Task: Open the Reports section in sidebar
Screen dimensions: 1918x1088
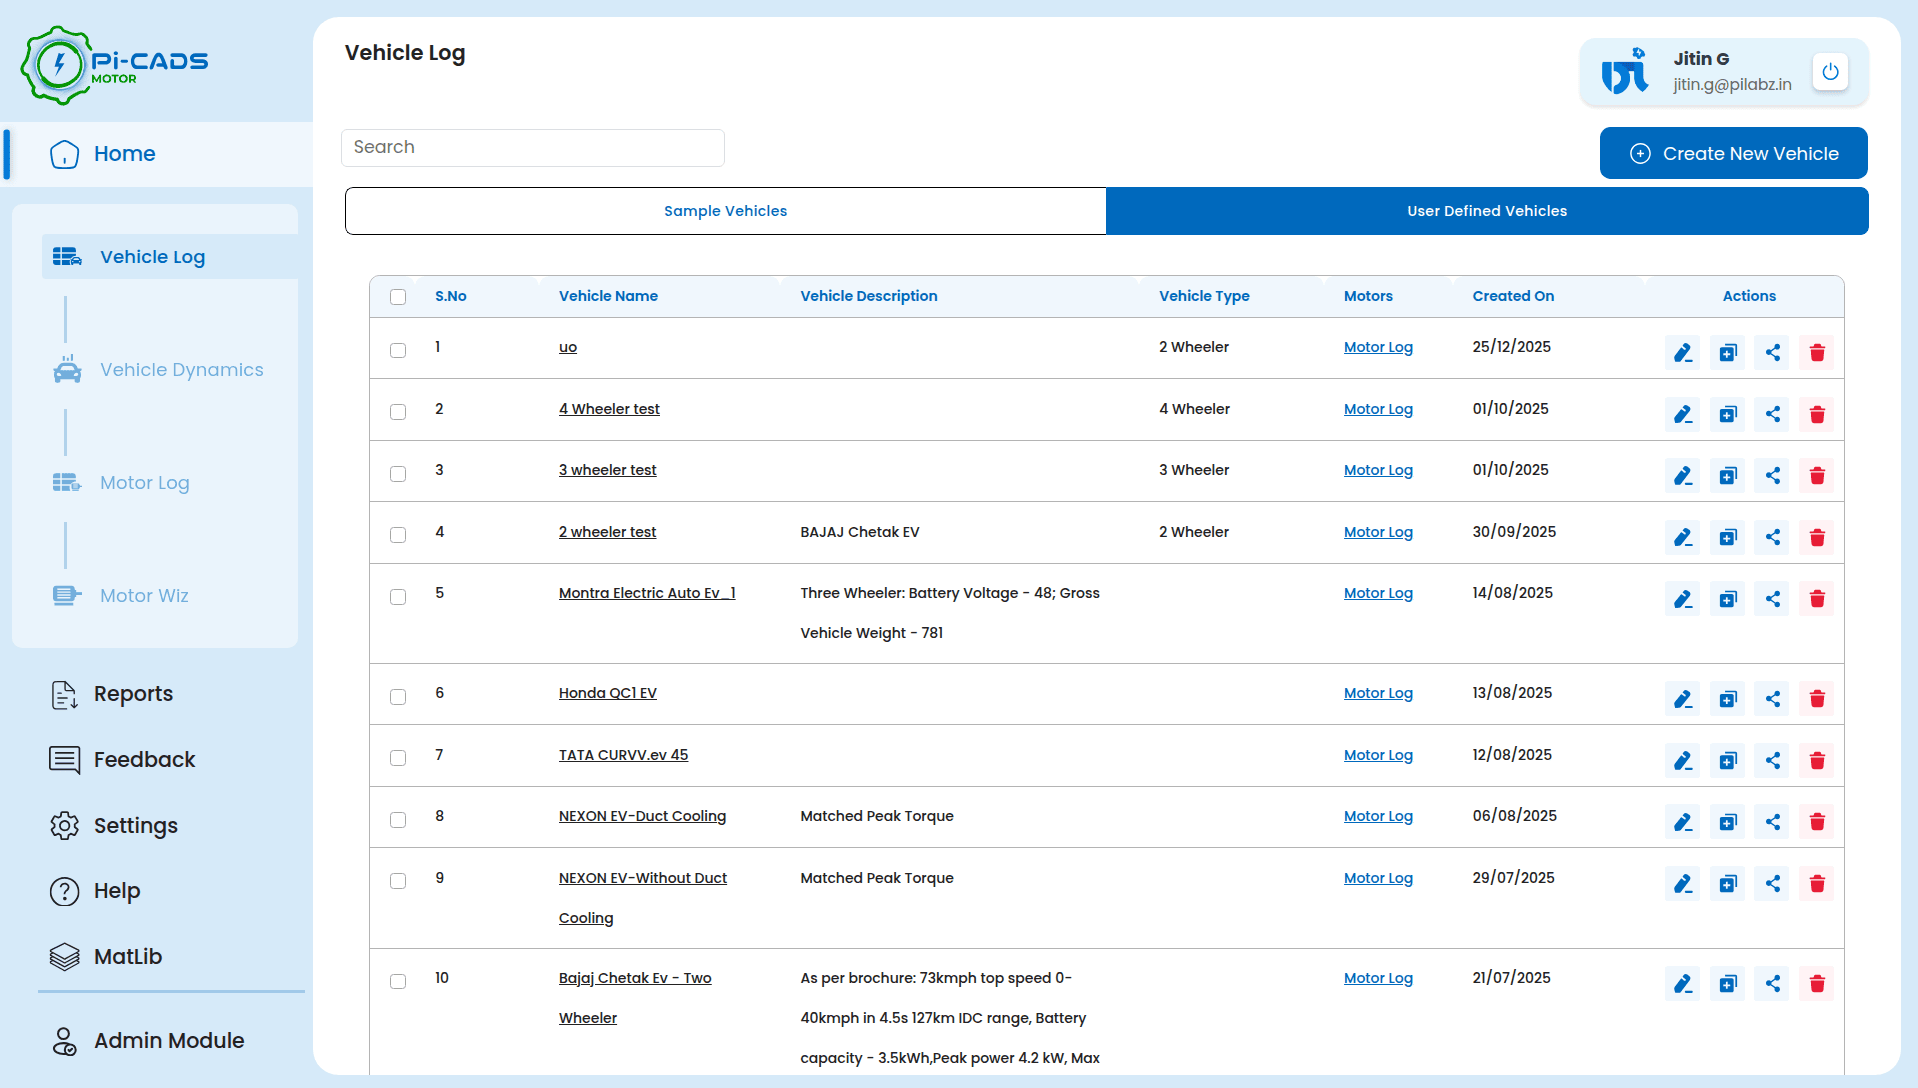Action: coord(133,694)
